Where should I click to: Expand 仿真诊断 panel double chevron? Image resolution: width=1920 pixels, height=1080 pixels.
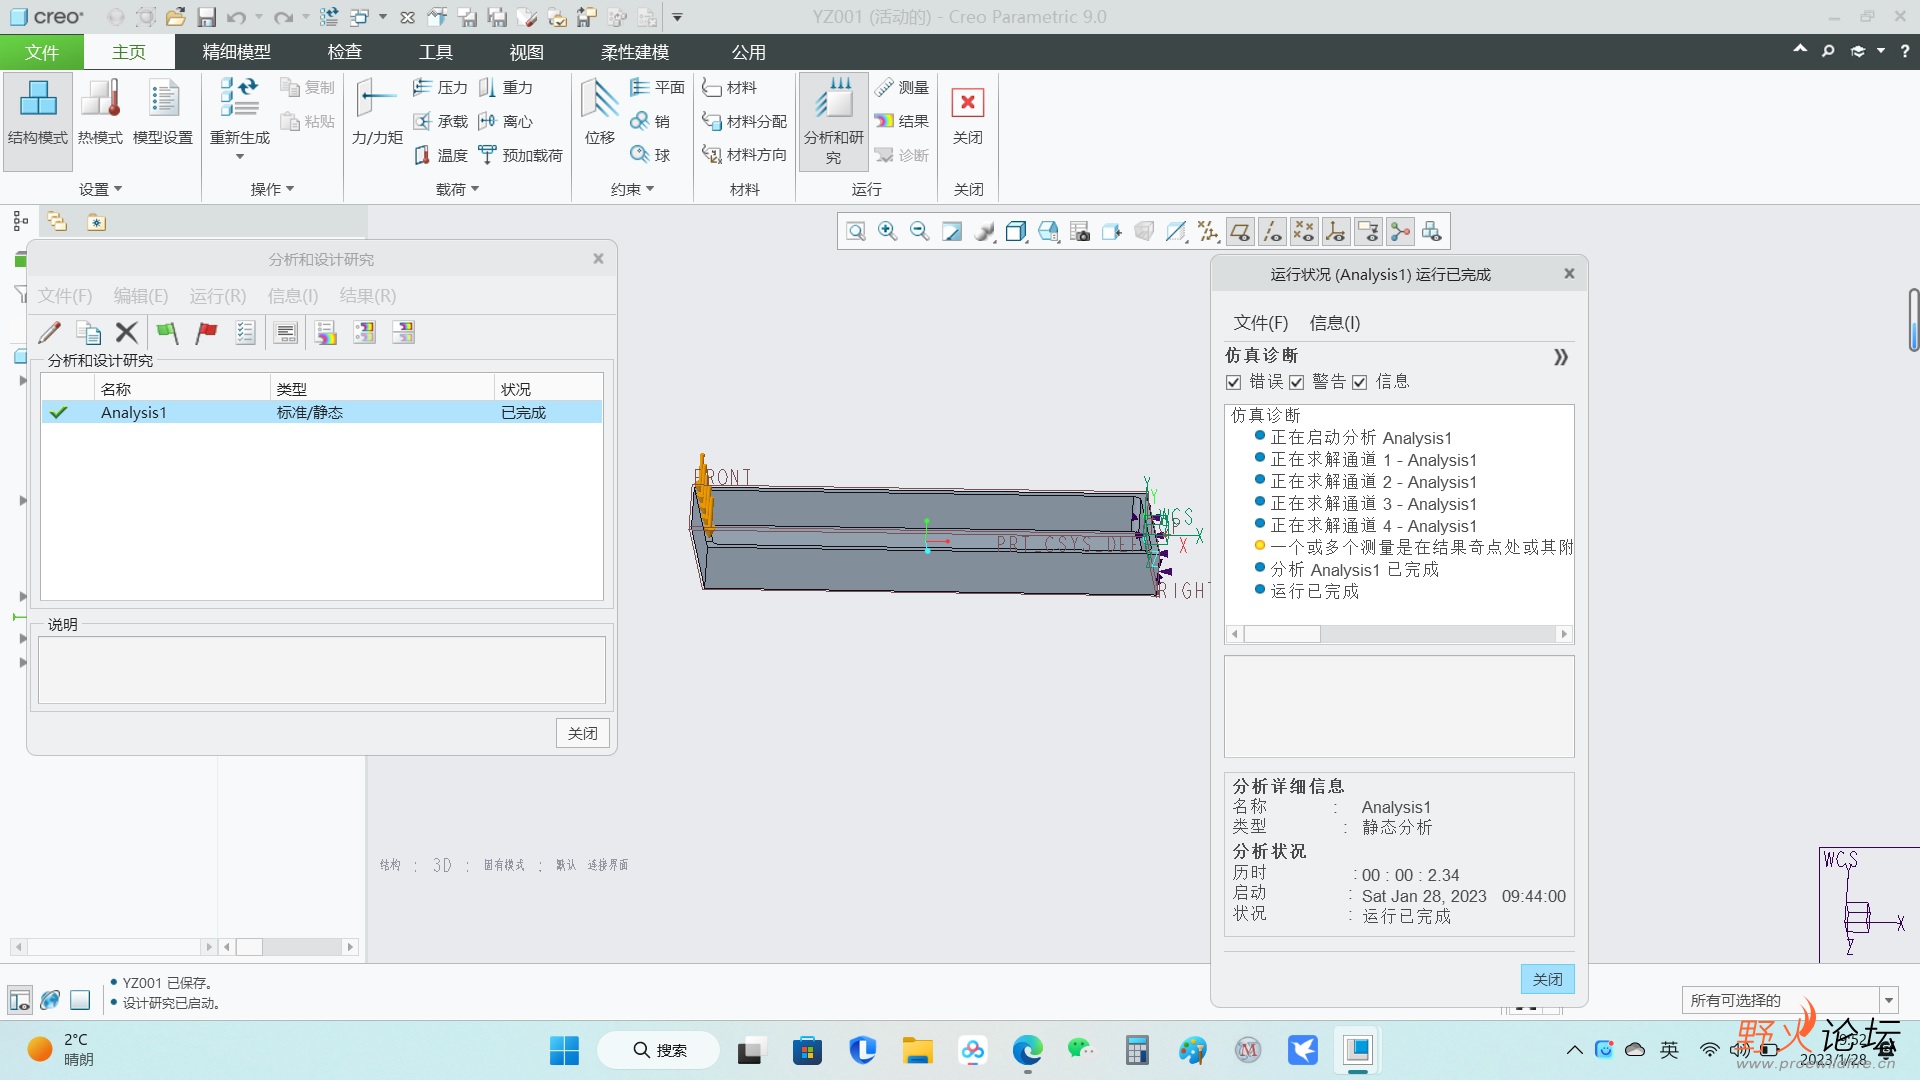pos(1561,357)
